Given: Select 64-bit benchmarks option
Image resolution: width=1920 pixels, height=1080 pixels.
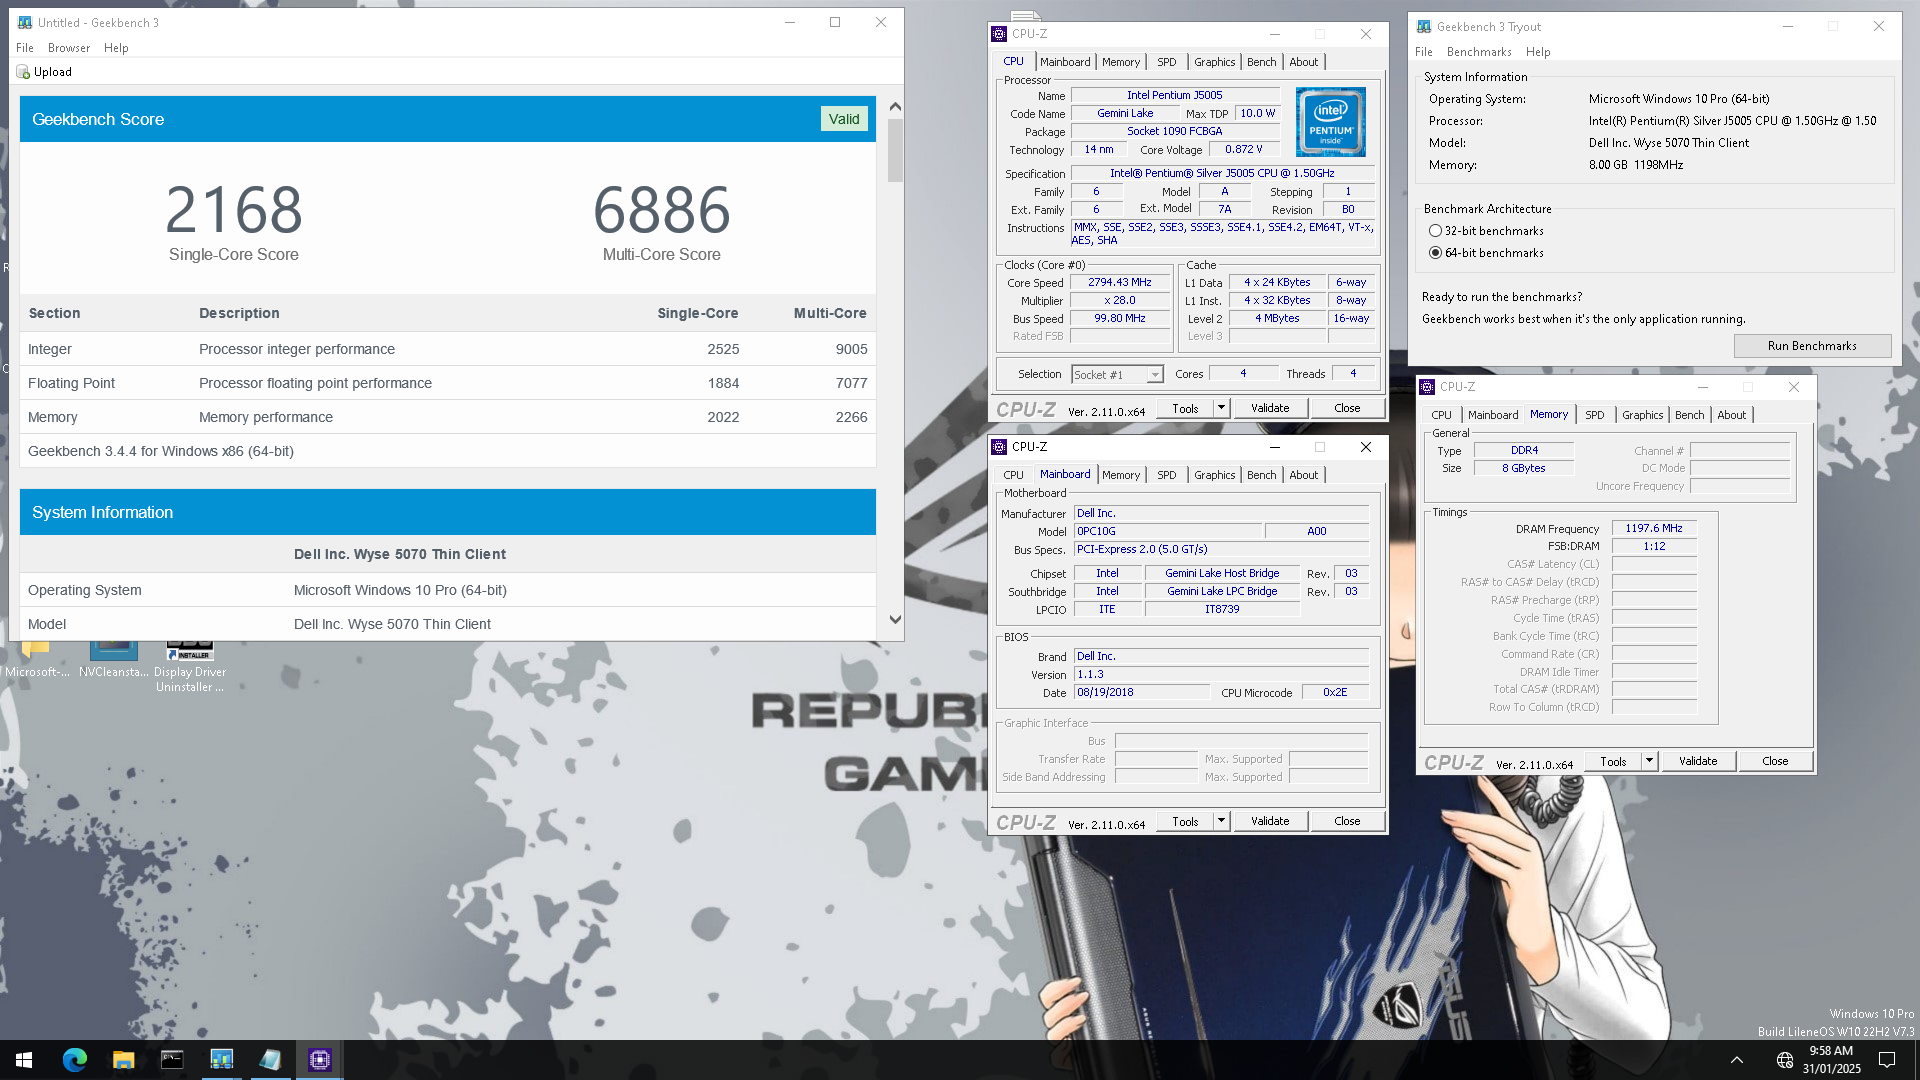Looking at the screenshot, I should pos(1435,253).
